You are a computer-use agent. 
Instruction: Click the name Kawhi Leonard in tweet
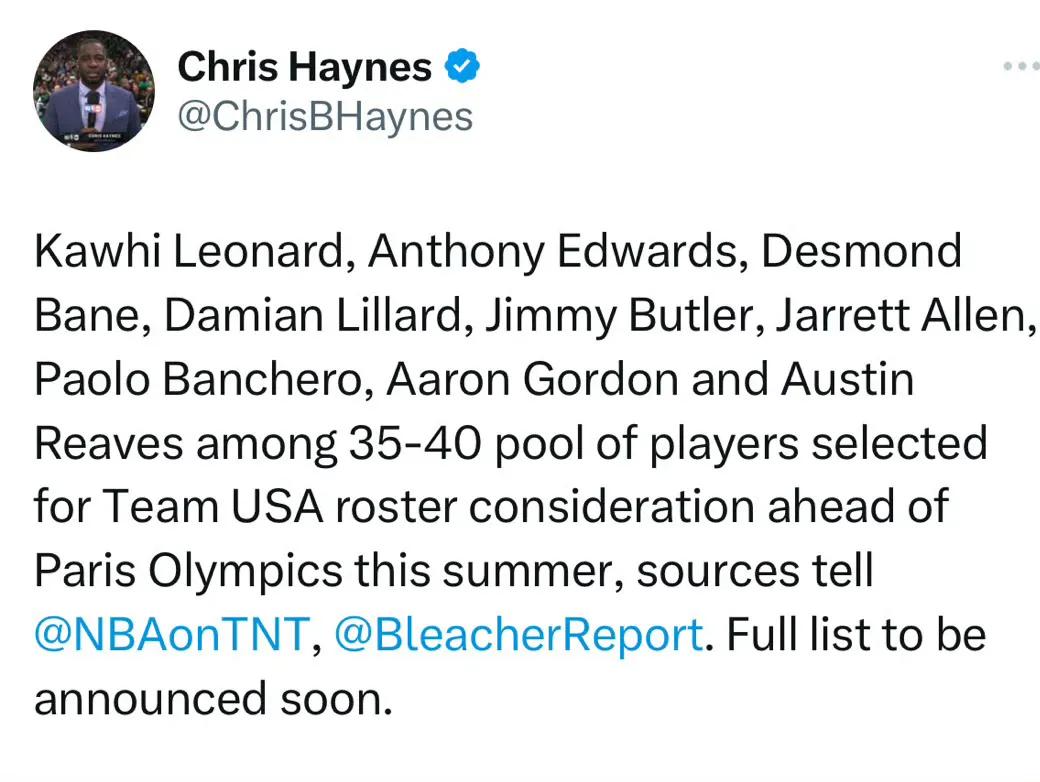click(x=189, y=251)
